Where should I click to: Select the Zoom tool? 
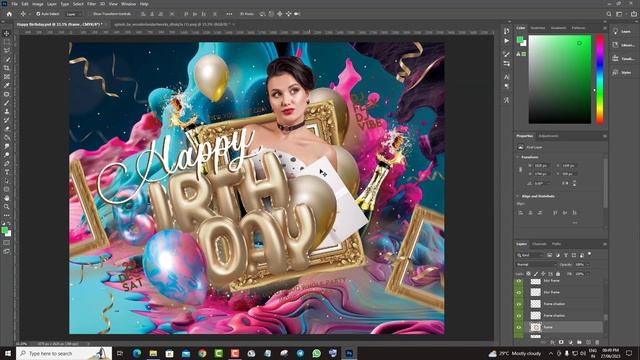point(7,207)
